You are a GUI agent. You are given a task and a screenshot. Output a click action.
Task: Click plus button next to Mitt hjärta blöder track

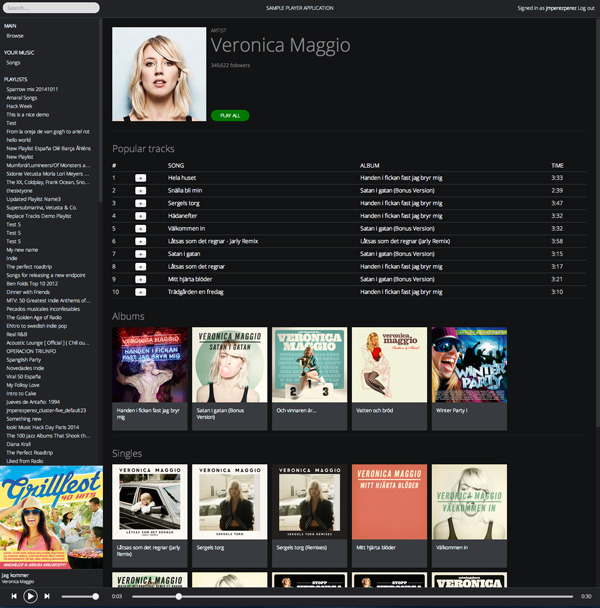(x=140, y=279)
